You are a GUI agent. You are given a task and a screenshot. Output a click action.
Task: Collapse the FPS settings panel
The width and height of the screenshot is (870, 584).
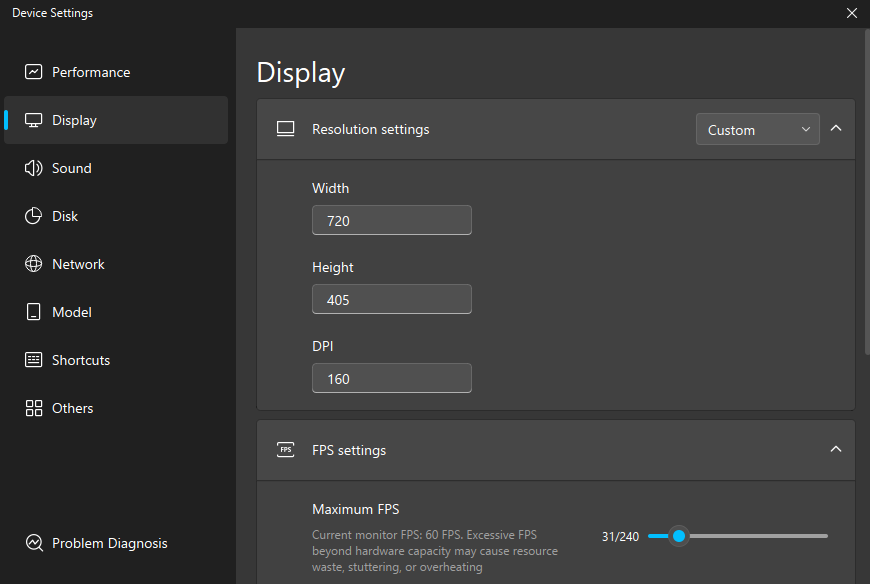[x=836, y=449]
